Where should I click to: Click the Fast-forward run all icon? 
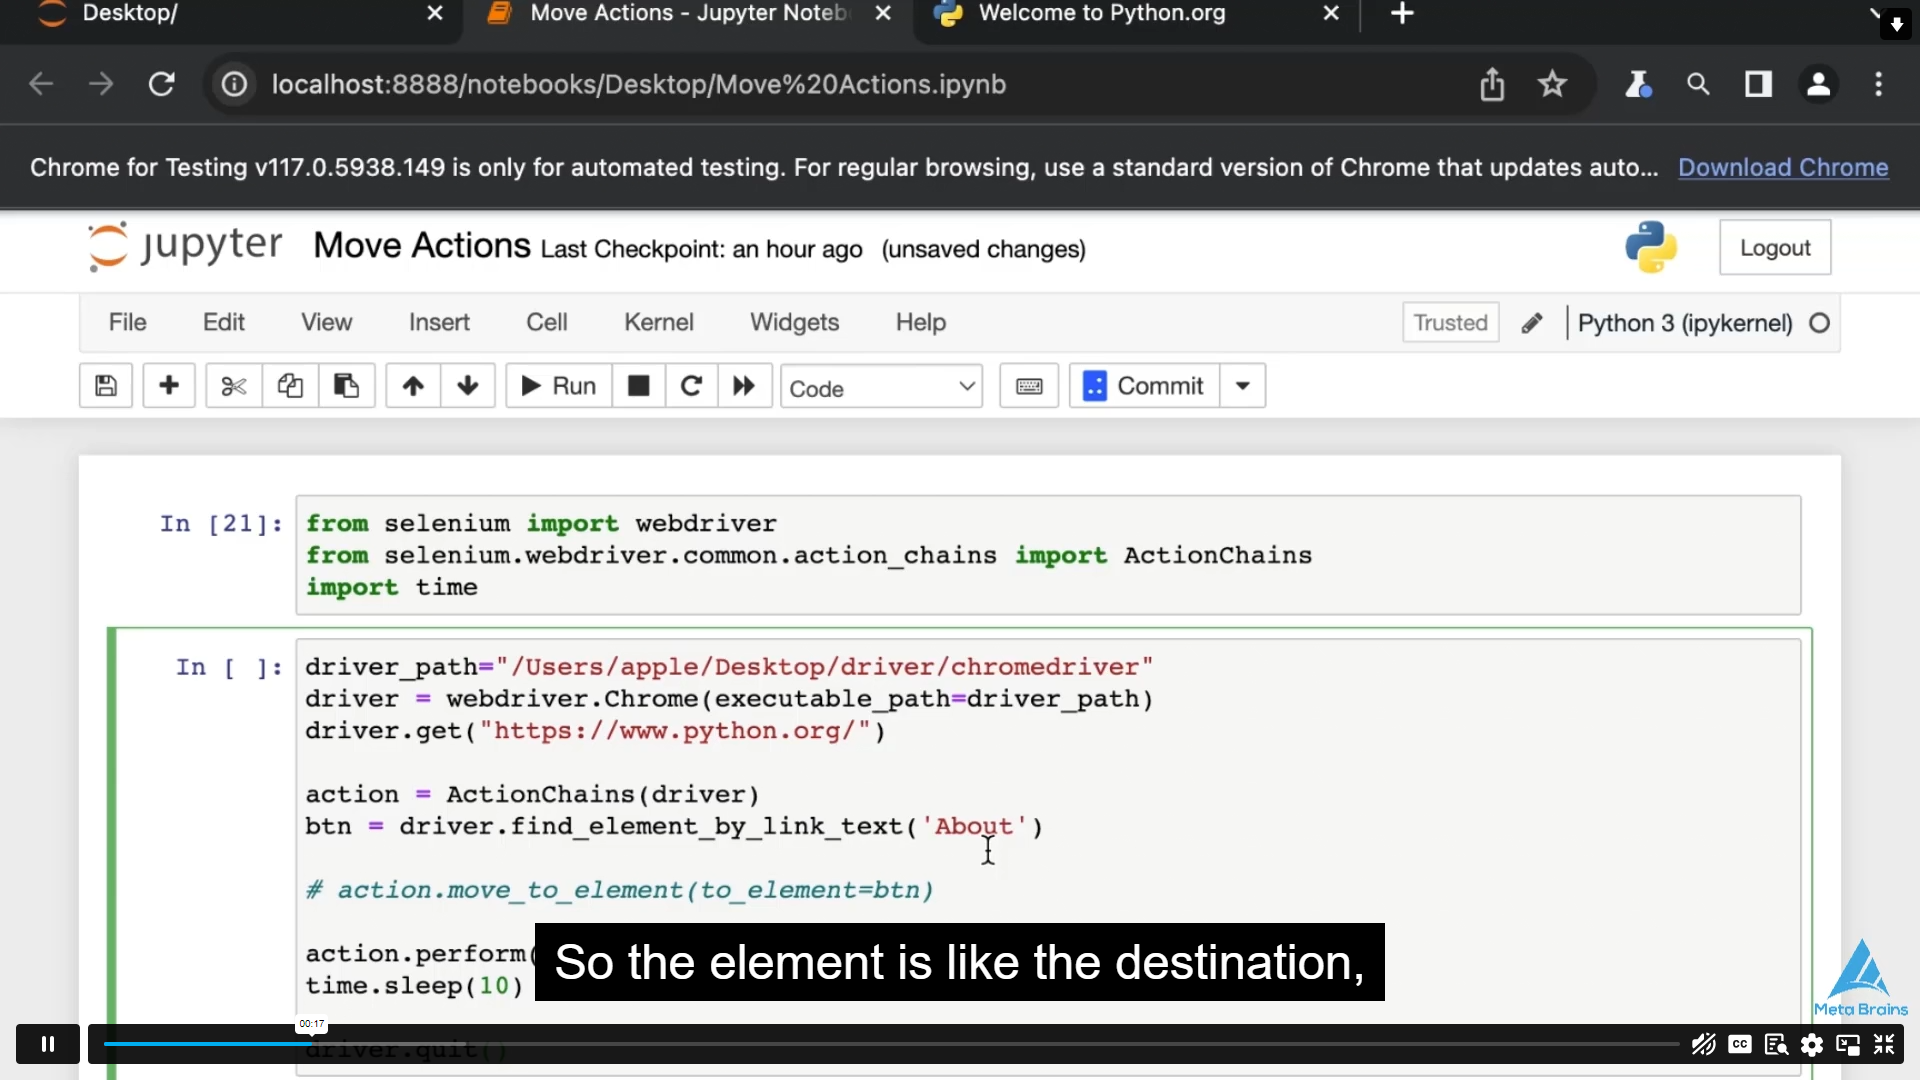(x=742, y=386)
